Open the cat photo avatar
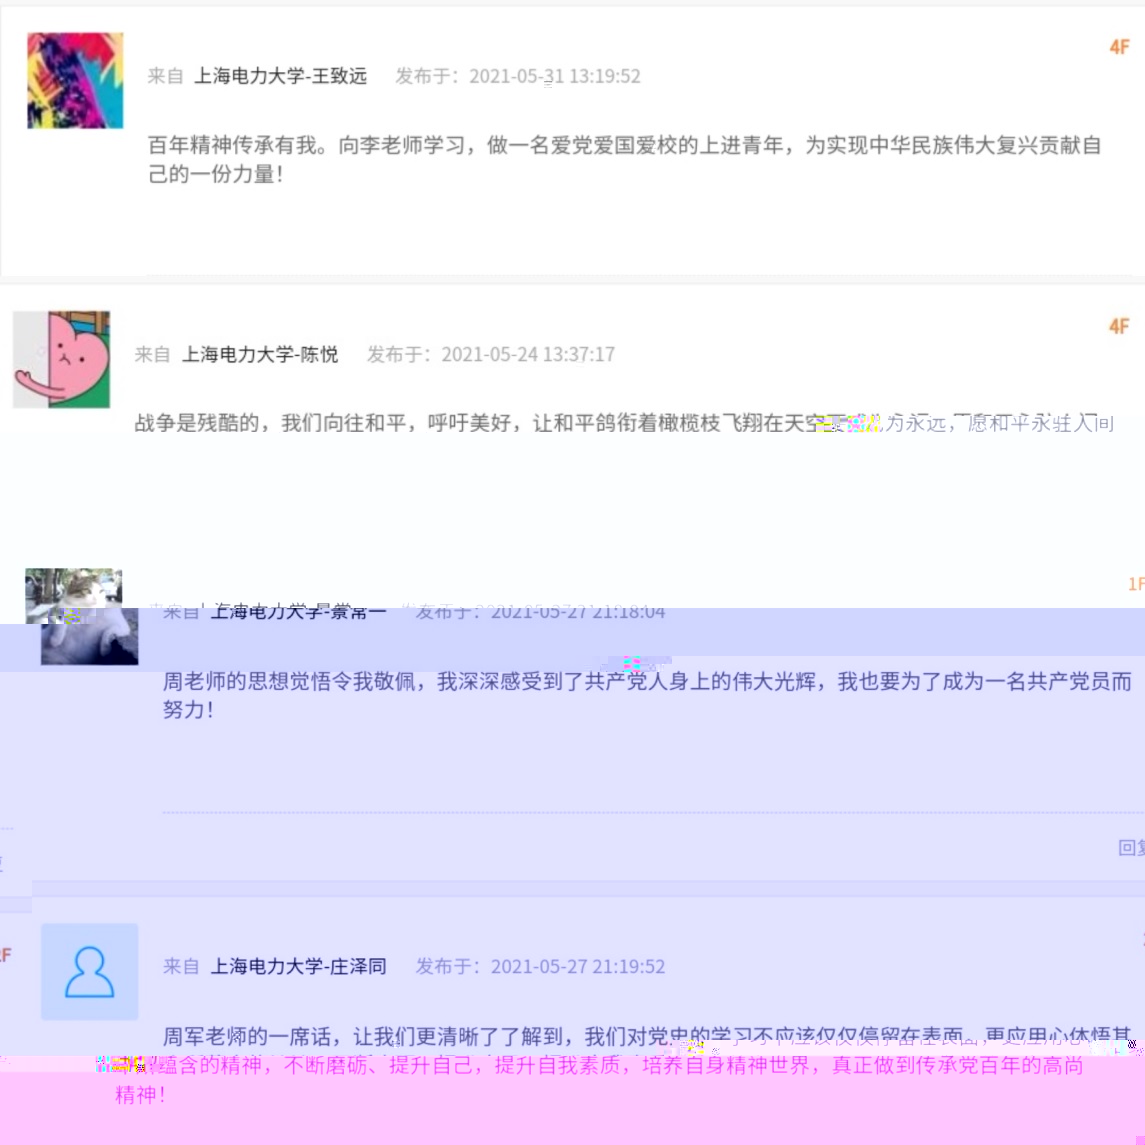The image size is (1145, 1145). [82, 617]
